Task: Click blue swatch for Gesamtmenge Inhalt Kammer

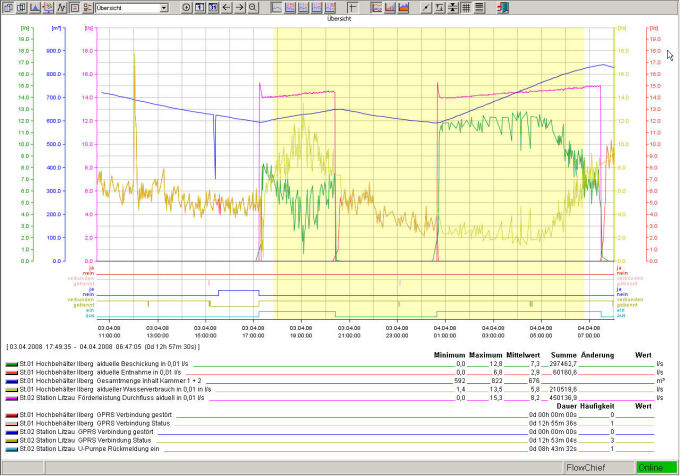Action: 12,381
